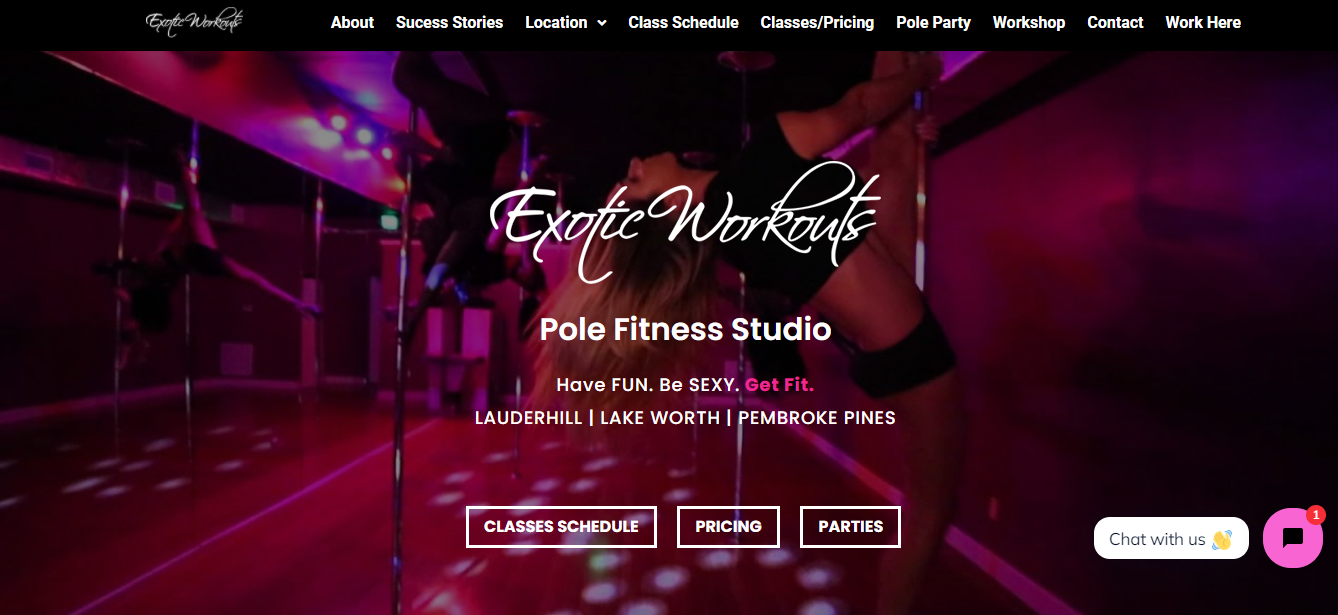
Task: Click the red notification badge on chat
Action: coord(1316,515)
